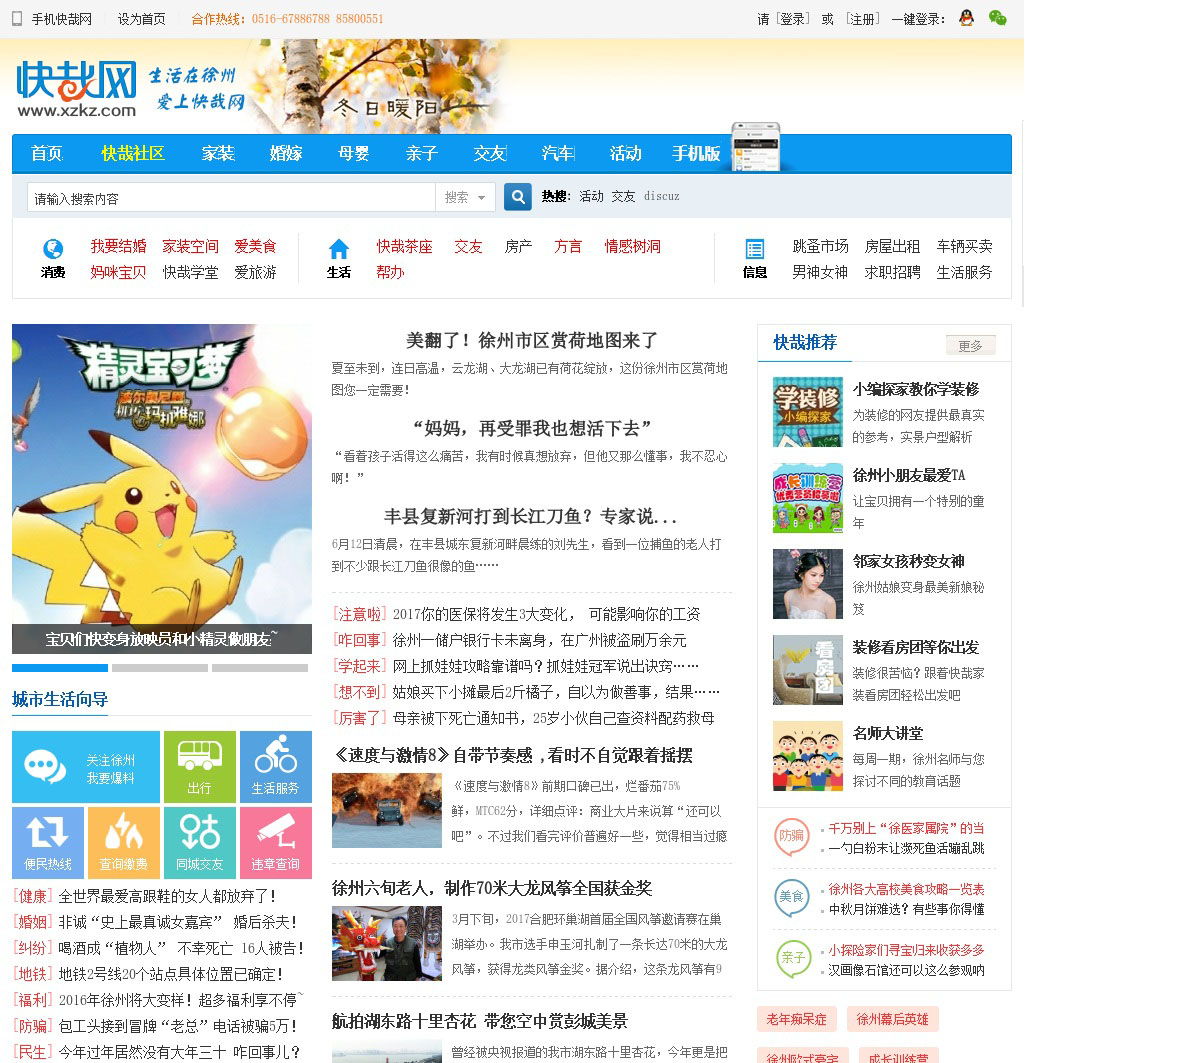Click hot search term discuz
This screenshot has width=1200, height=1063.
(662, 196)
